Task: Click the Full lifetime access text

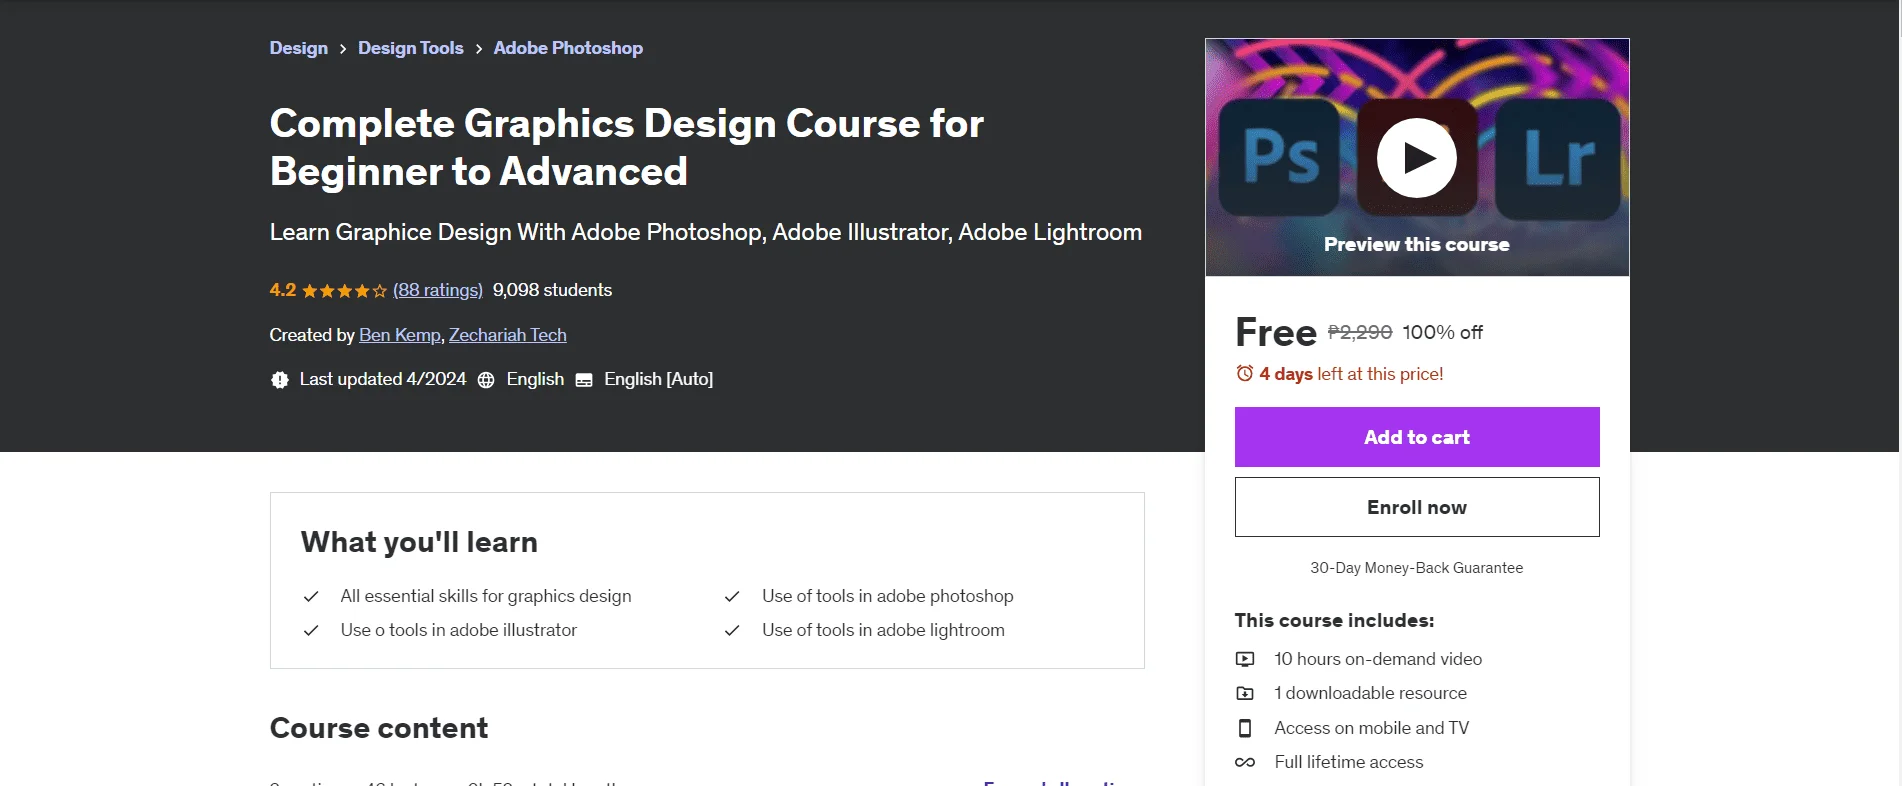Action: (1349, 762)
